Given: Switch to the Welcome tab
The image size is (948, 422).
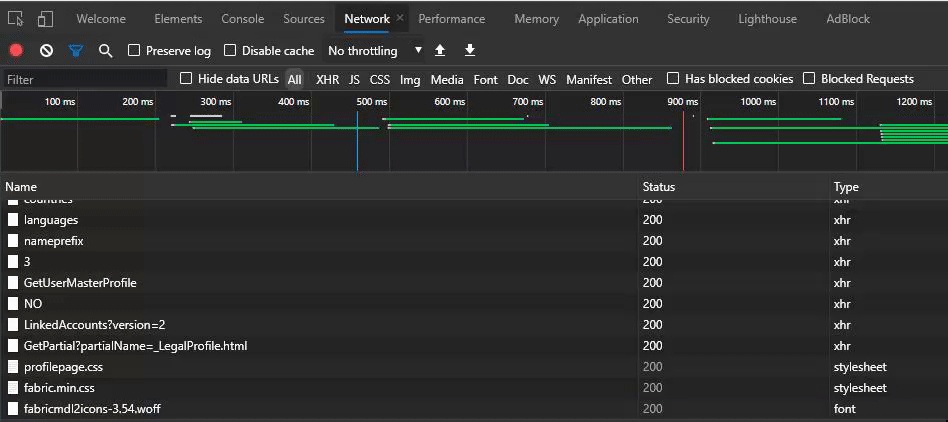Looking at the screenshot, I should [101, 19].
